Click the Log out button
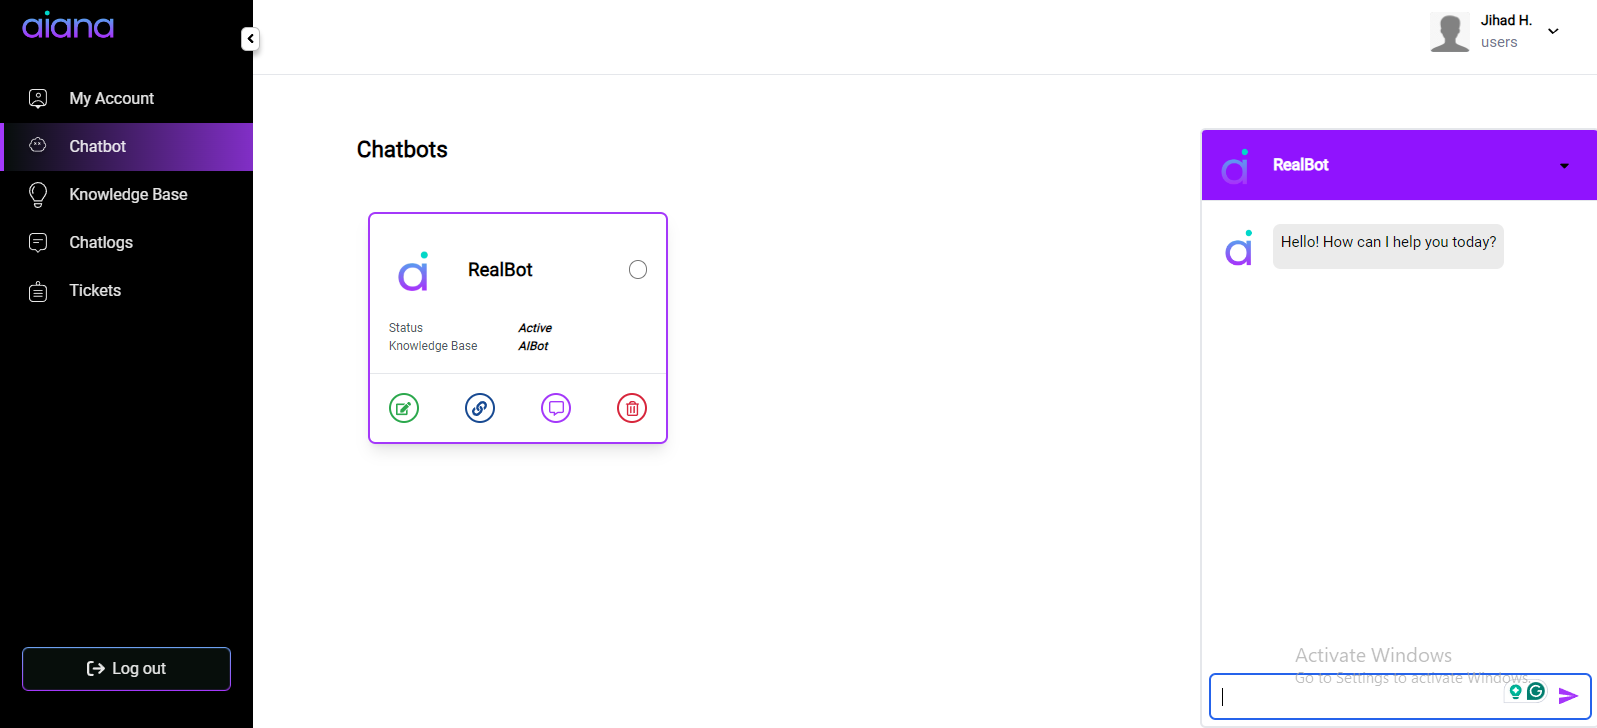Viewport: 1597px width, 728px height. coord(126,669)
